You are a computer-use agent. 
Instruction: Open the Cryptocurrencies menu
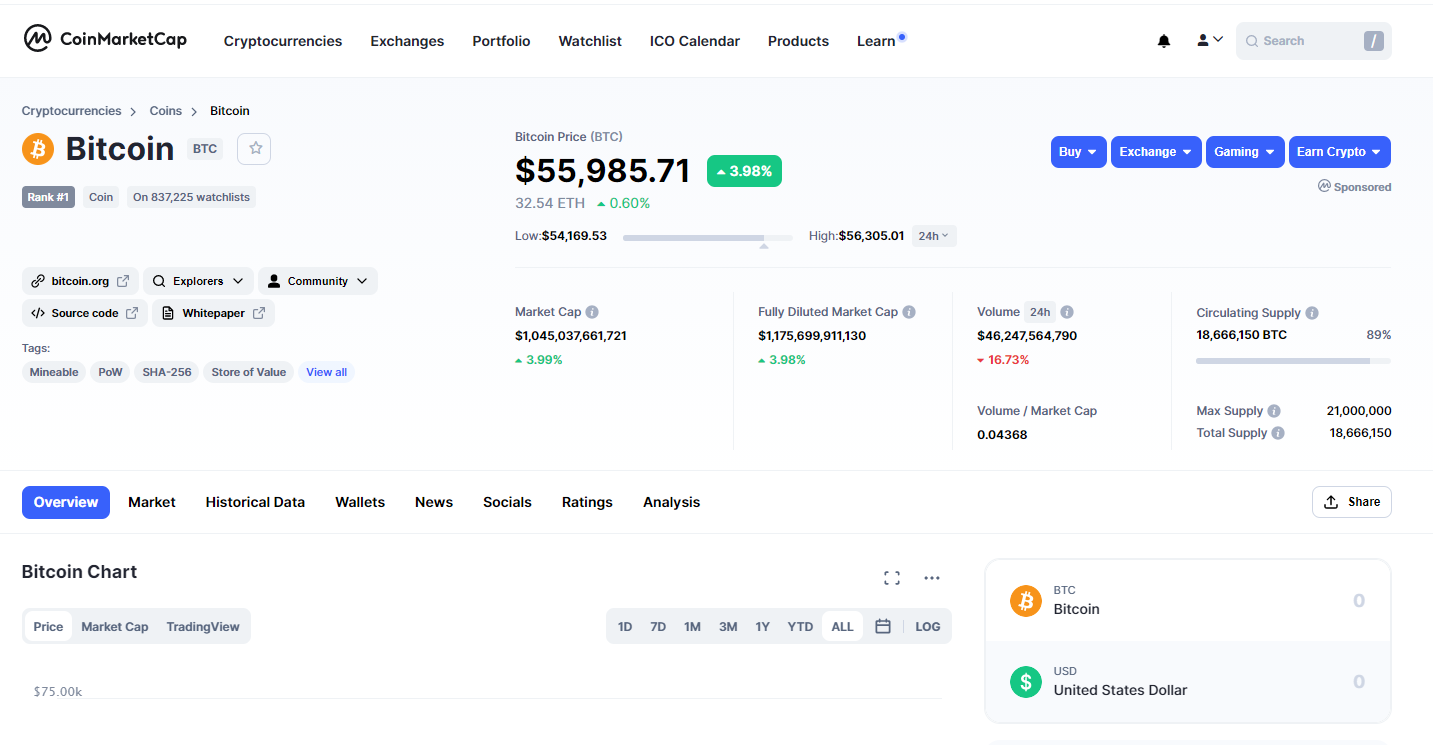tap(283, 41)
